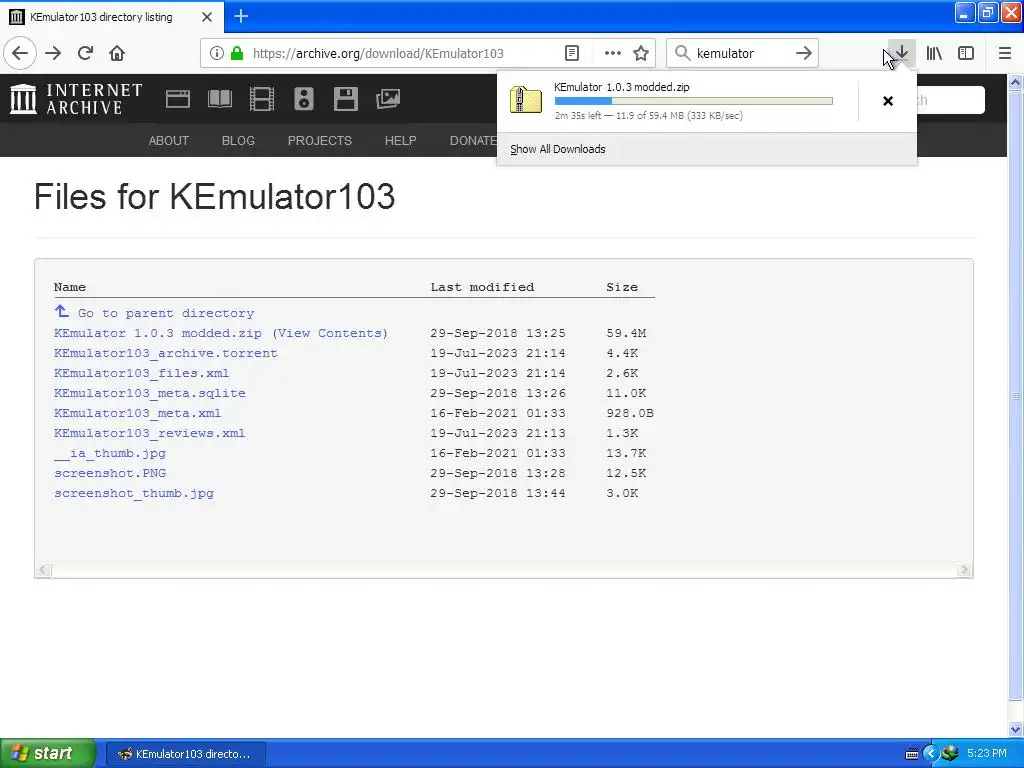Expand hidden tray icons arrow
This screenshot has width=1024, height=768.
[x=931, y=754]
